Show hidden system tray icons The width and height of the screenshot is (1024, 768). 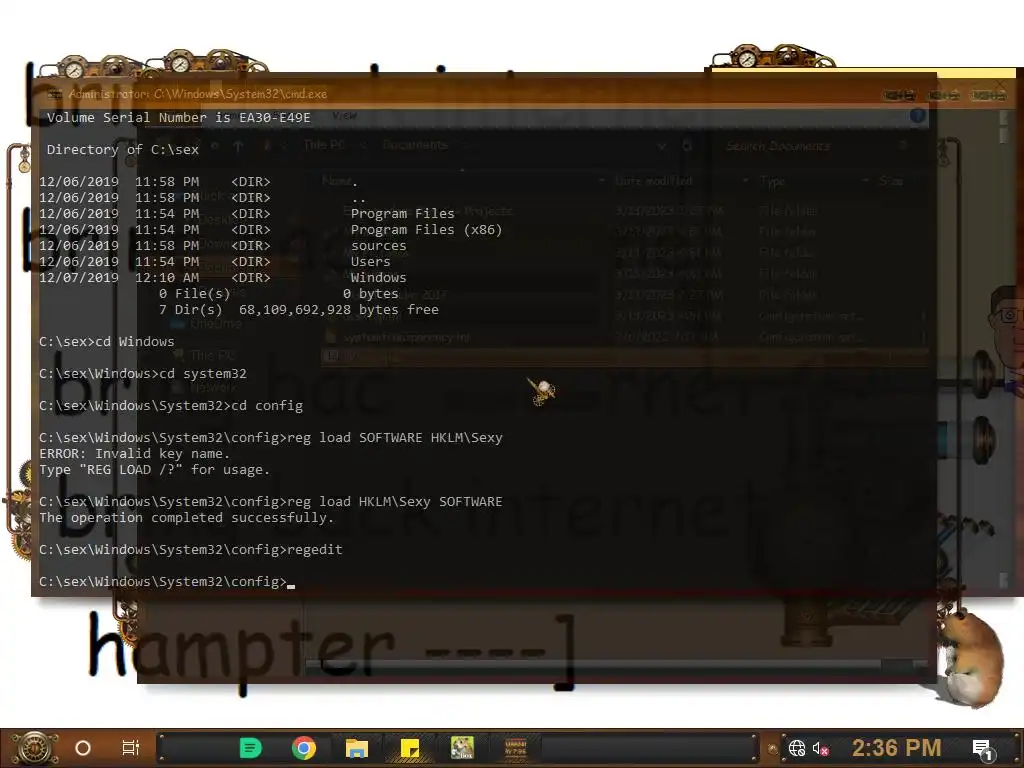pos(773,749)
